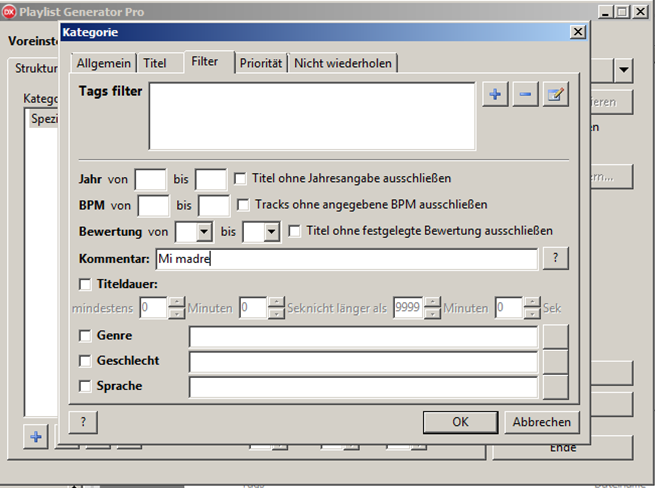Viewport: 655px width, 488px height.
Task: Open the Bewertung bis dropdown
Action: point(269,232)
